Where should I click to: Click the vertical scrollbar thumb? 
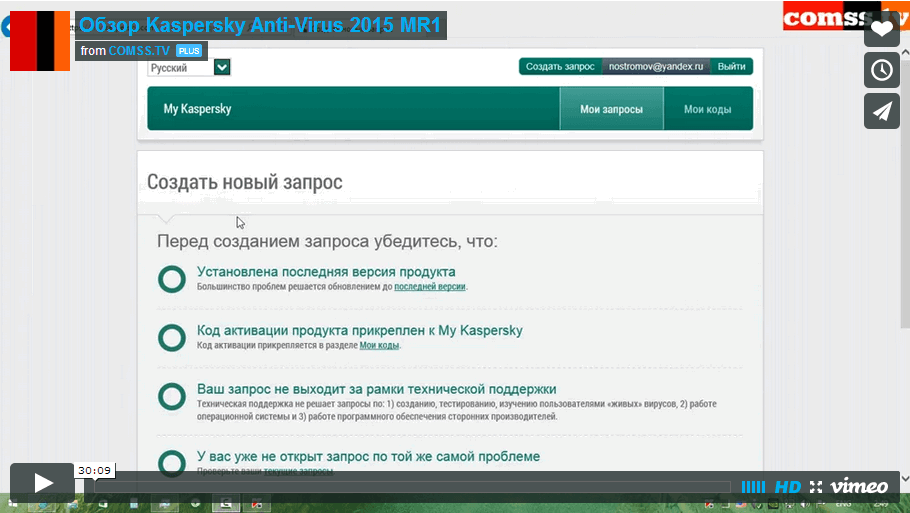tap(905, 192)
